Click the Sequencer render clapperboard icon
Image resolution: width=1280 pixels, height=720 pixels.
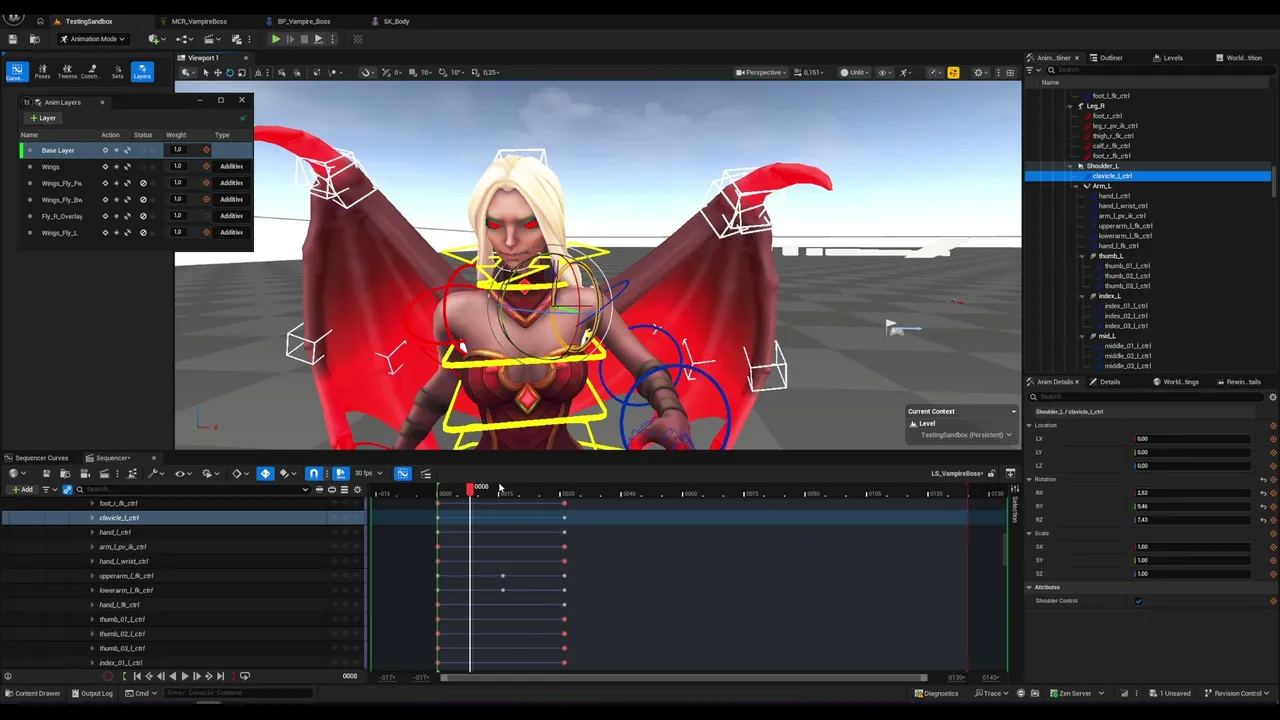coord(104,473)
